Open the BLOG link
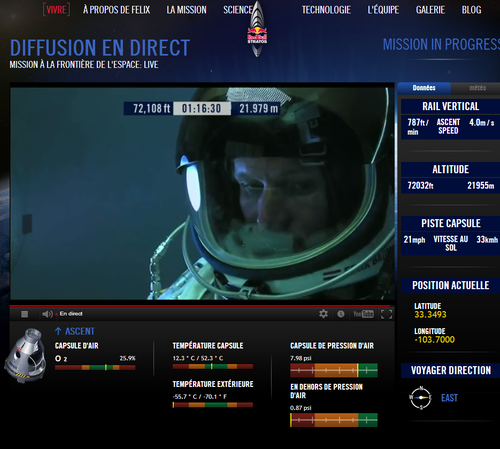This screenshot has width=500, height=449. pyautogui.click(x=472, y=10)
